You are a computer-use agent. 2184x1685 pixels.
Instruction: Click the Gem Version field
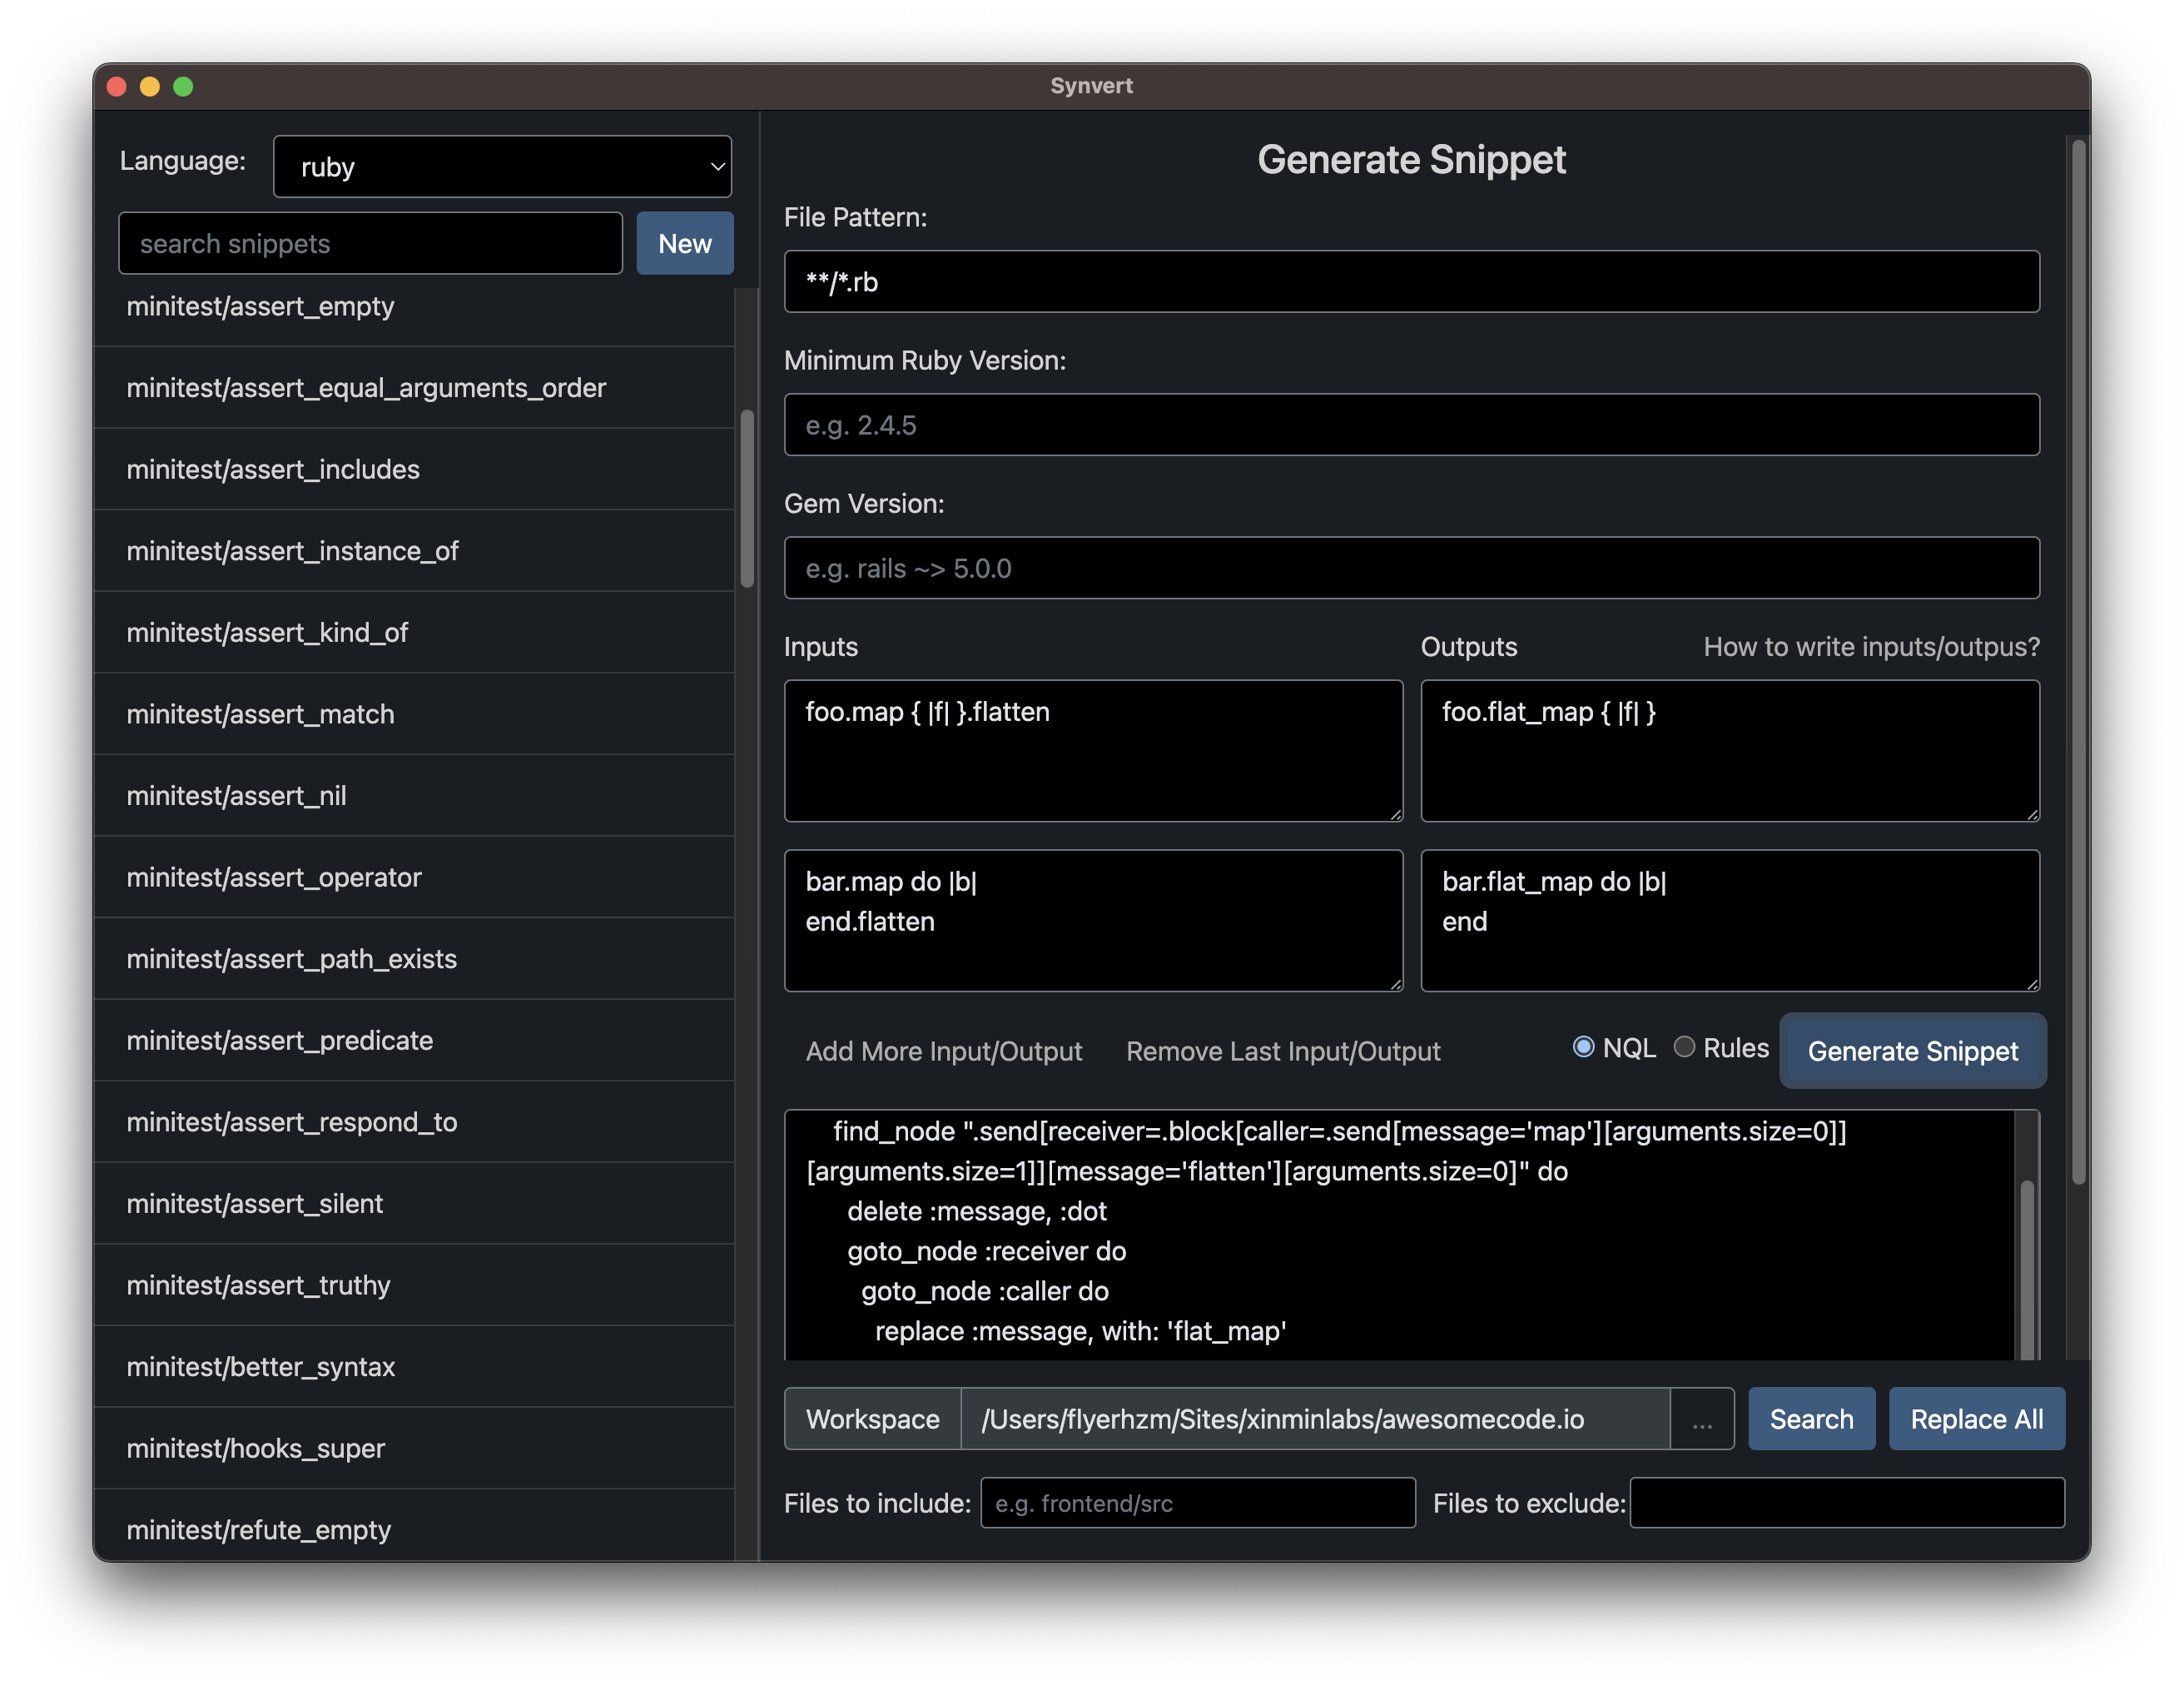click(1411, 568)
